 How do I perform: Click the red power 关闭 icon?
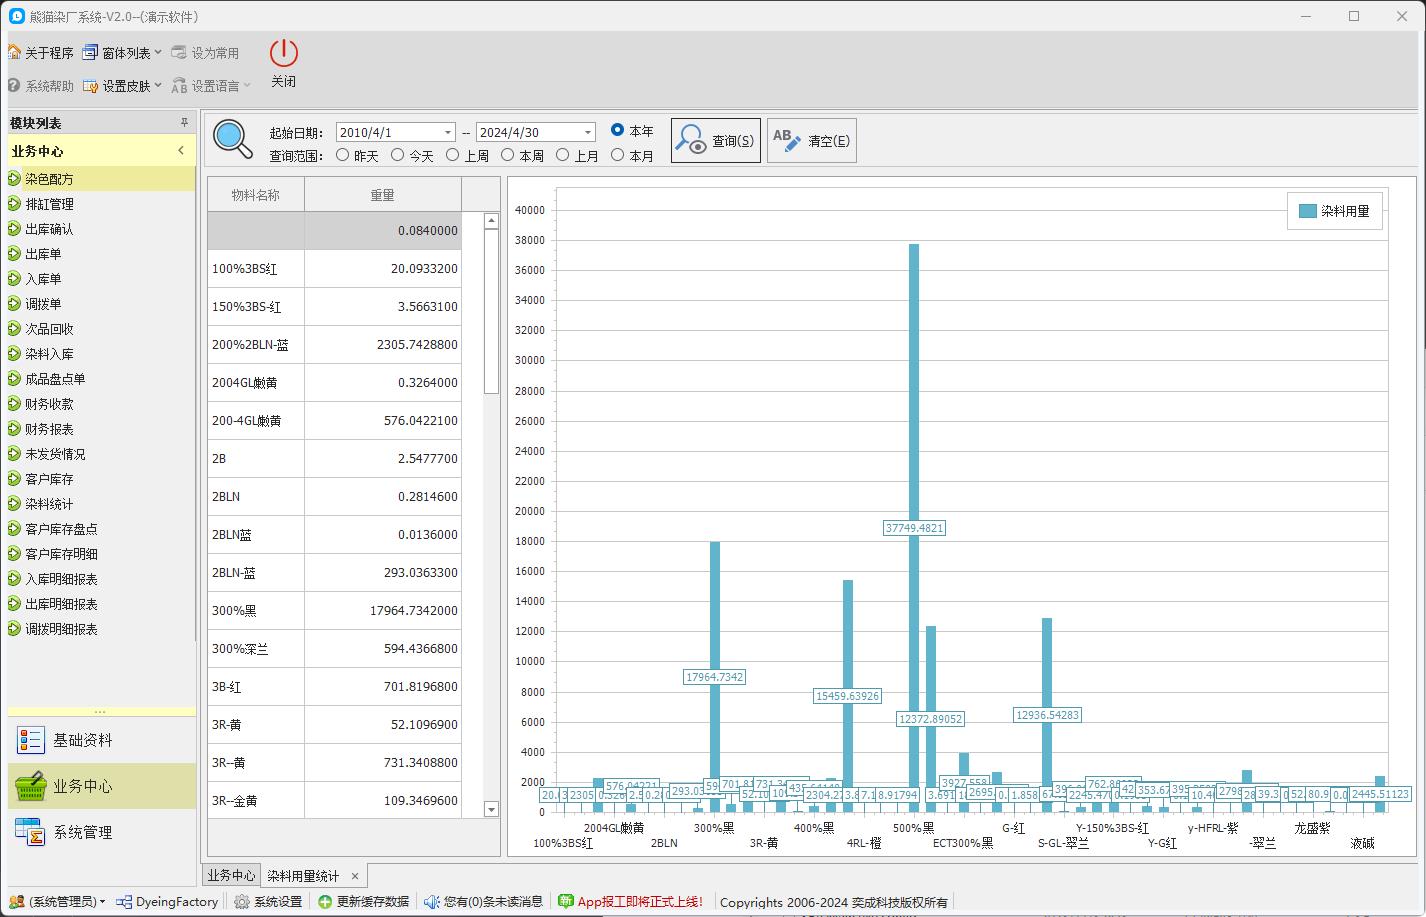coord(284,54)
